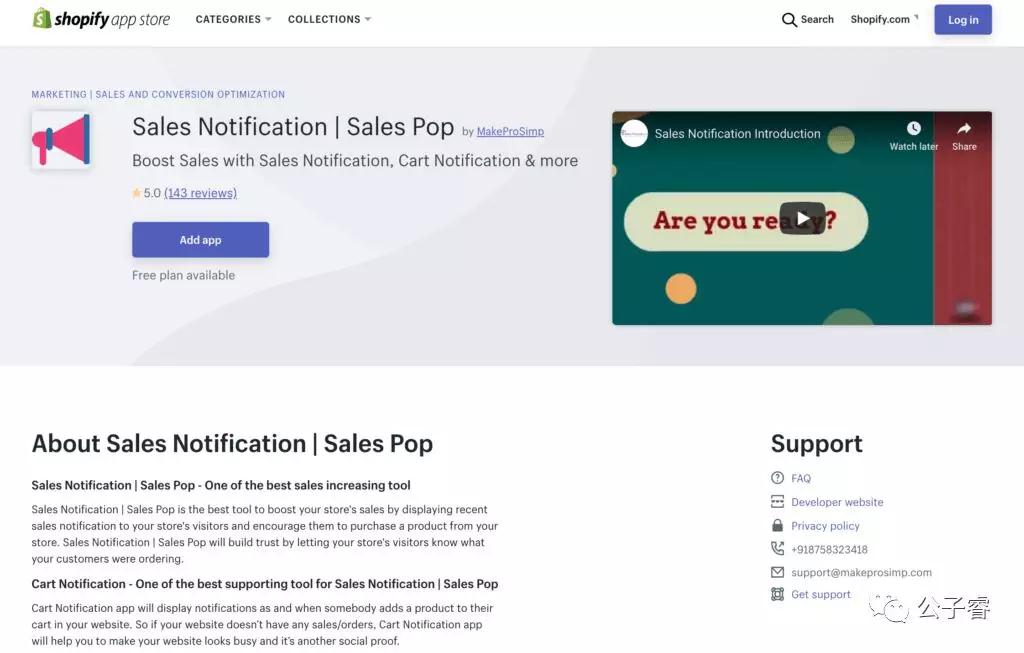Click the email envelope icon for support

coord(777,572)
